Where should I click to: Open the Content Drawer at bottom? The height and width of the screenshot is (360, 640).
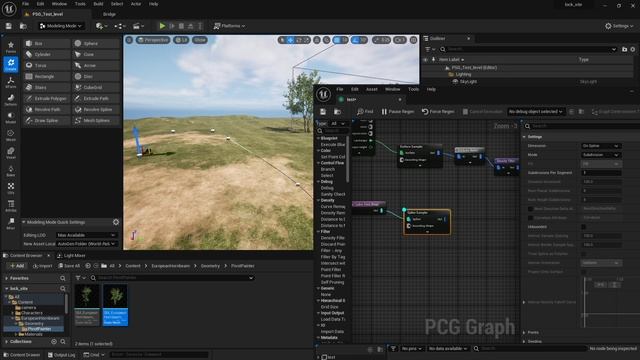click(x=22, y=355)
